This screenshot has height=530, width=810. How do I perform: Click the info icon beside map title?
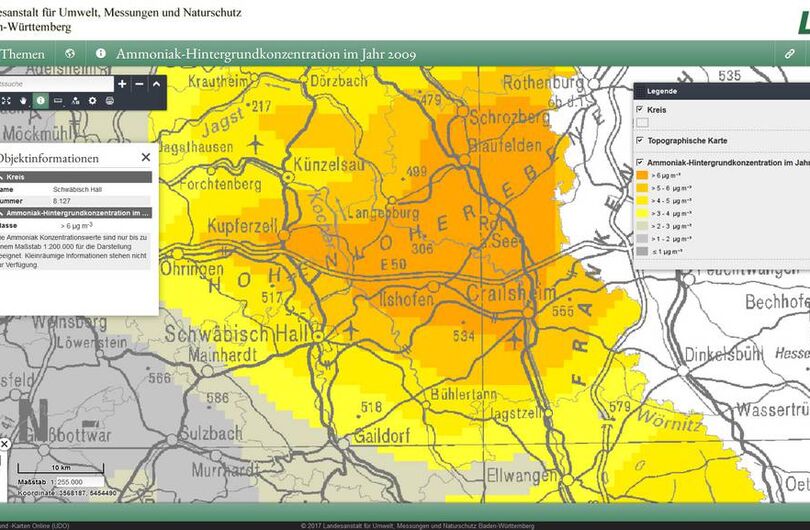[x=101, y=53]
